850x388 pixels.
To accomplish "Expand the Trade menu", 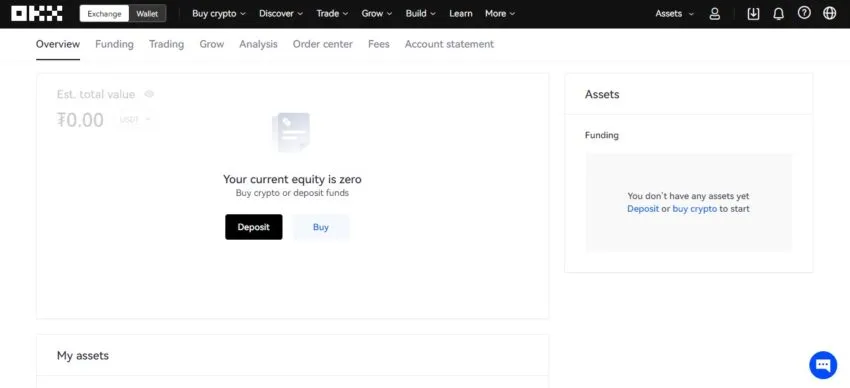I will click(331, 14).
